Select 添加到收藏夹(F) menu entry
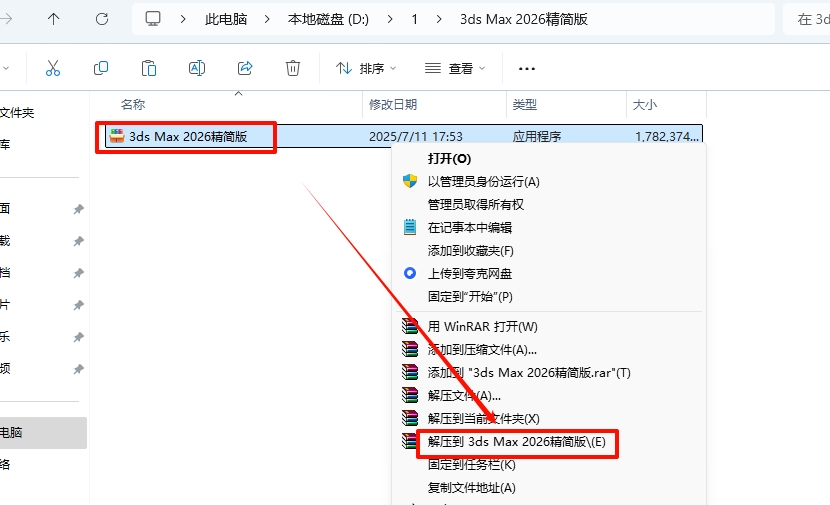Image resolution: width=830 pixels, height=505 pixels. coord(471,250)
